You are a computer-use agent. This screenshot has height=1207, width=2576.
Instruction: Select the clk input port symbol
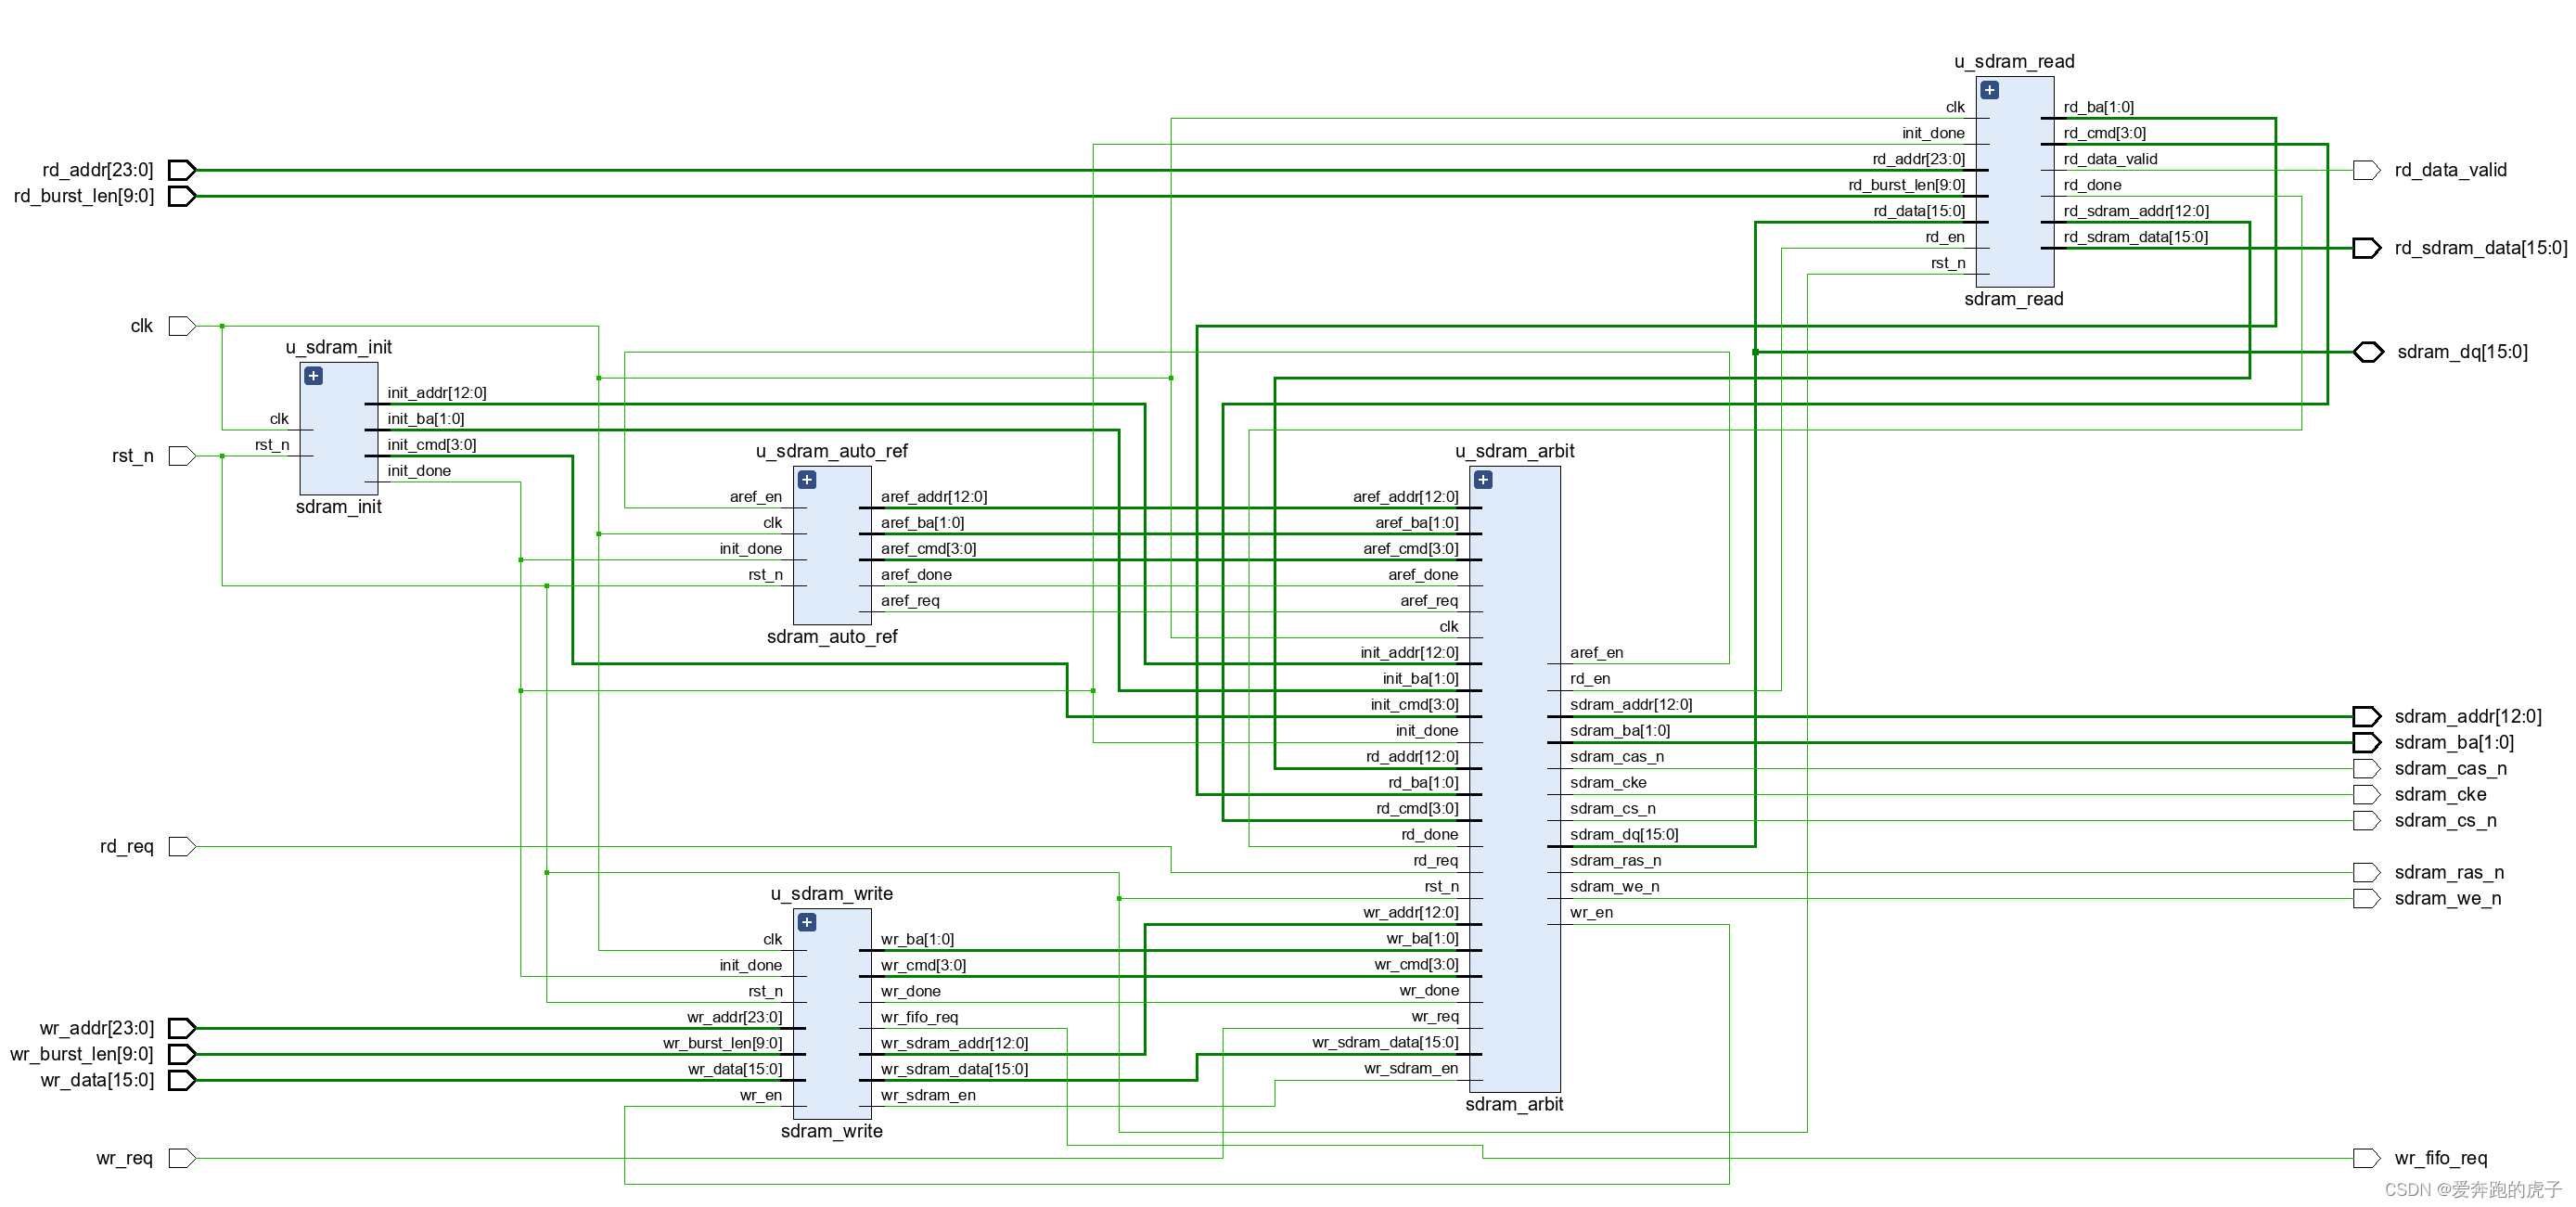tap(182, 326)
